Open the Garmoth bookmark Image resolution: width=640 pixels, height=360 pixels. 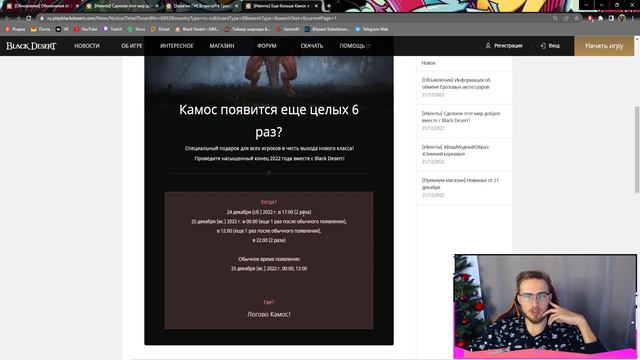tap(288, 29)
